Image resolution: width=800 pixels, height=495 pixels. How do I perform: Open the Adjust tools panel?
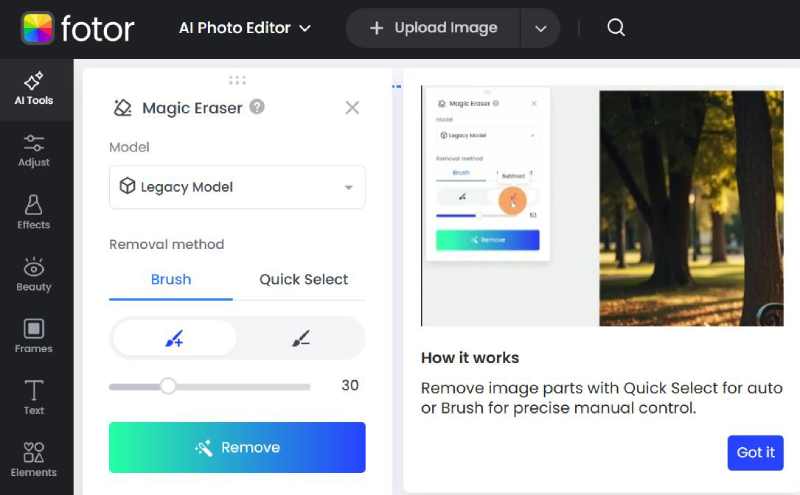coord(34,151)
